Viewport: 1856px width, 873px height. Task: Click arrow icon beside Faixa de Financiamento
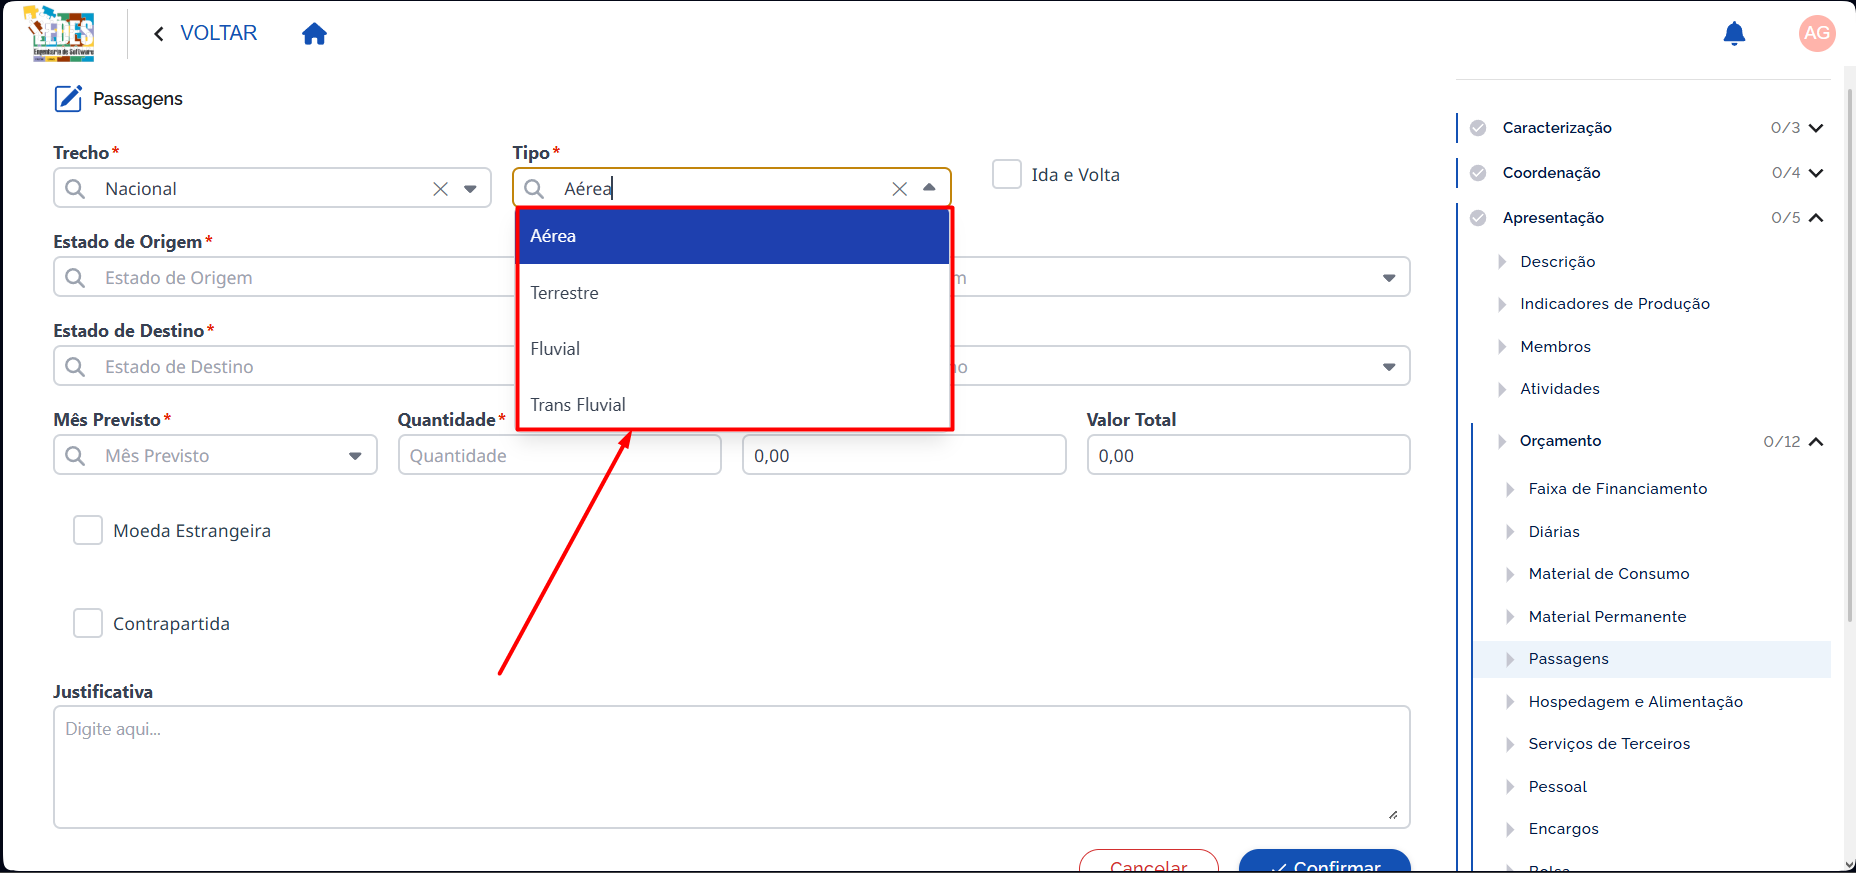pyautogui.click(x=1510, y=489)
